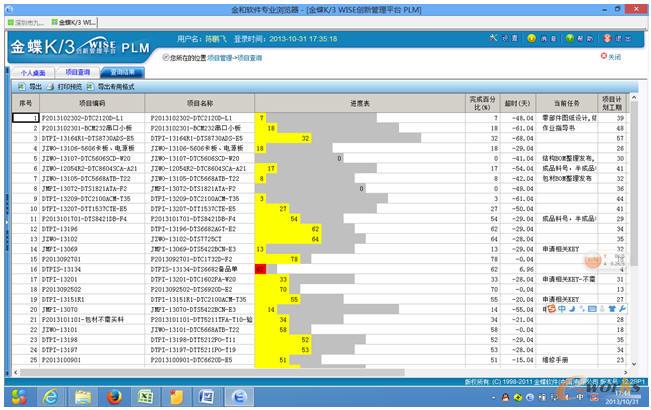Launch Firefox from the taskbar
651x410 pixels.
pyautogui.click(x=115, y=397)
